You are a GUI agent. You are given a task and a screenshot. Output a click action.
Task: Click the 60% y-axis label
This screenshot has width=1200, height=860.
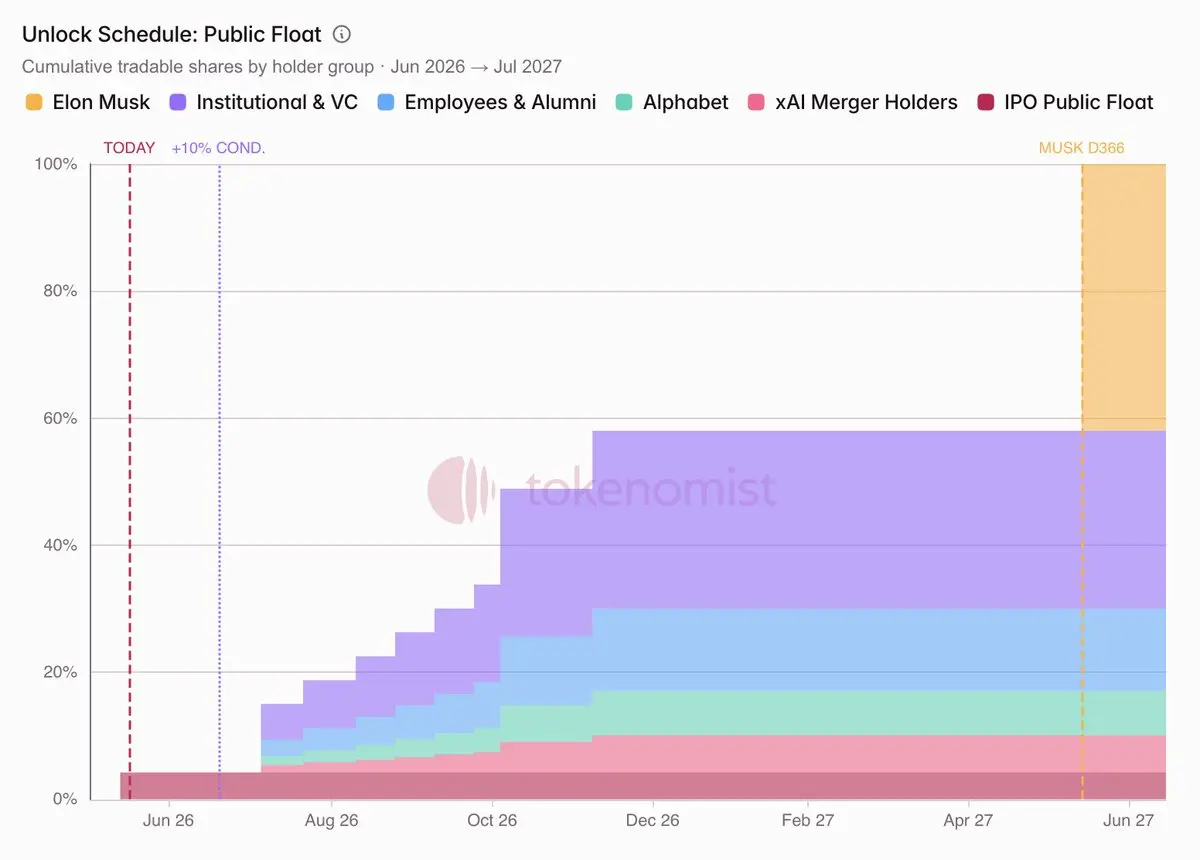[60, 418]
